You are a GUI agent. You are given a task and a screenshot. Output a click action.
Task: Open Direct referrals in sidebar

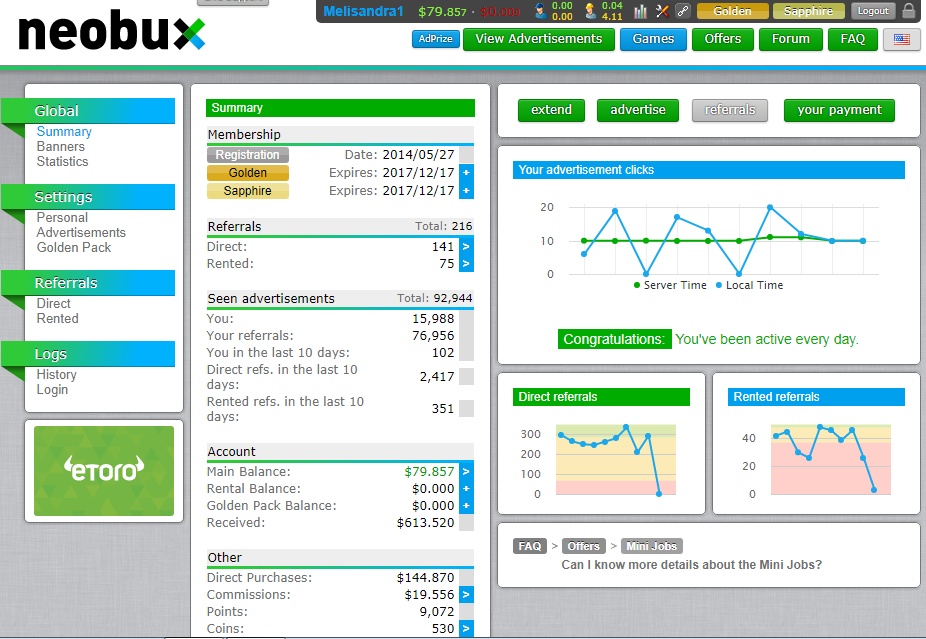tap(53, 304)
